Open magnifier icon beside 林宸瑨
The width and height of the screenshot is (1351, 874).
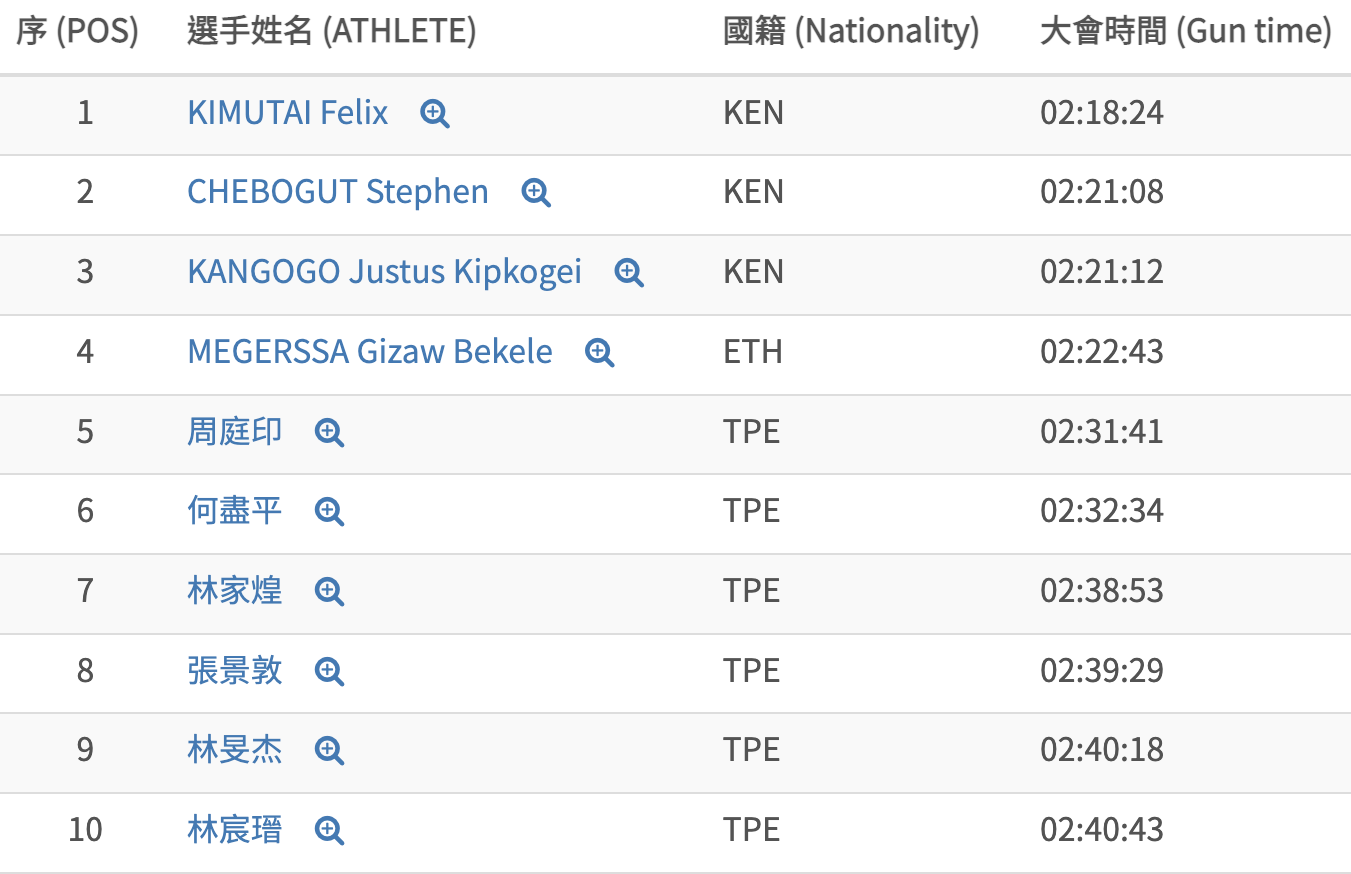(x=329, y=830)
